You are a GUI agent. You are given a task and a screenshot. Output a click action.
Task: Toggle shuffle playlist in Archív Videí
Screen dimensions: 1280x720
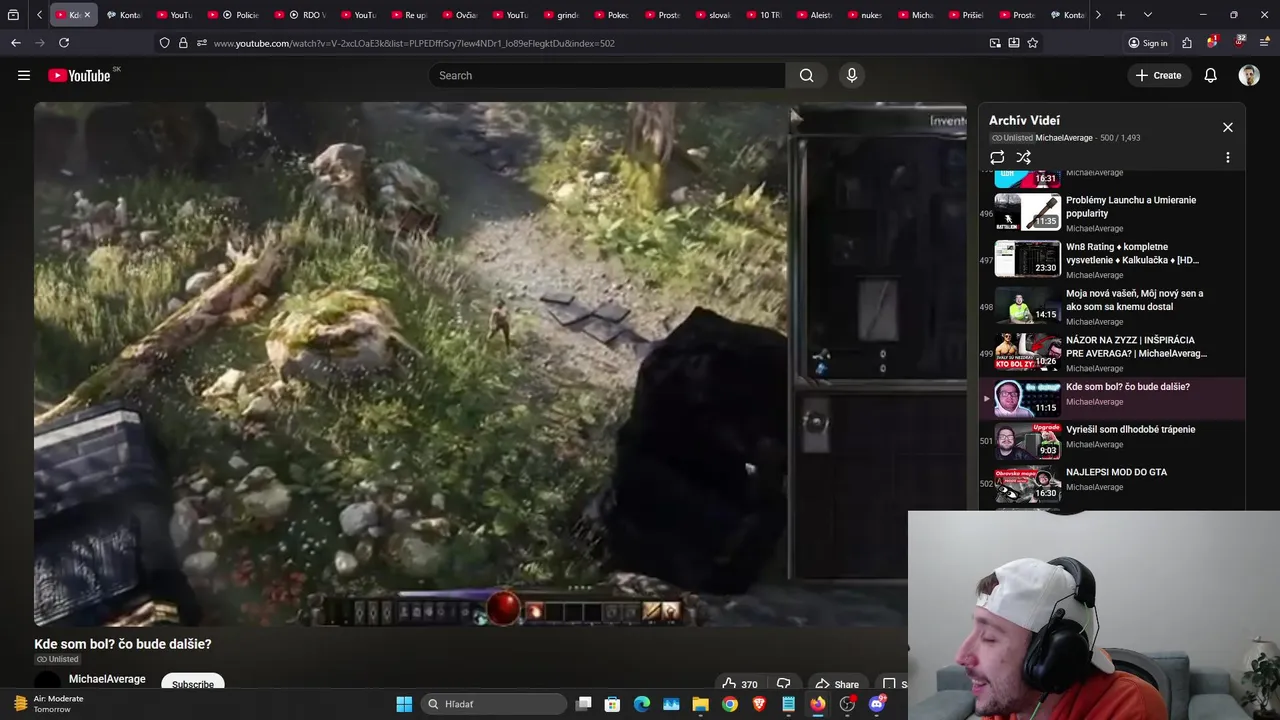pyautogui.click(x=1023, y=157)
